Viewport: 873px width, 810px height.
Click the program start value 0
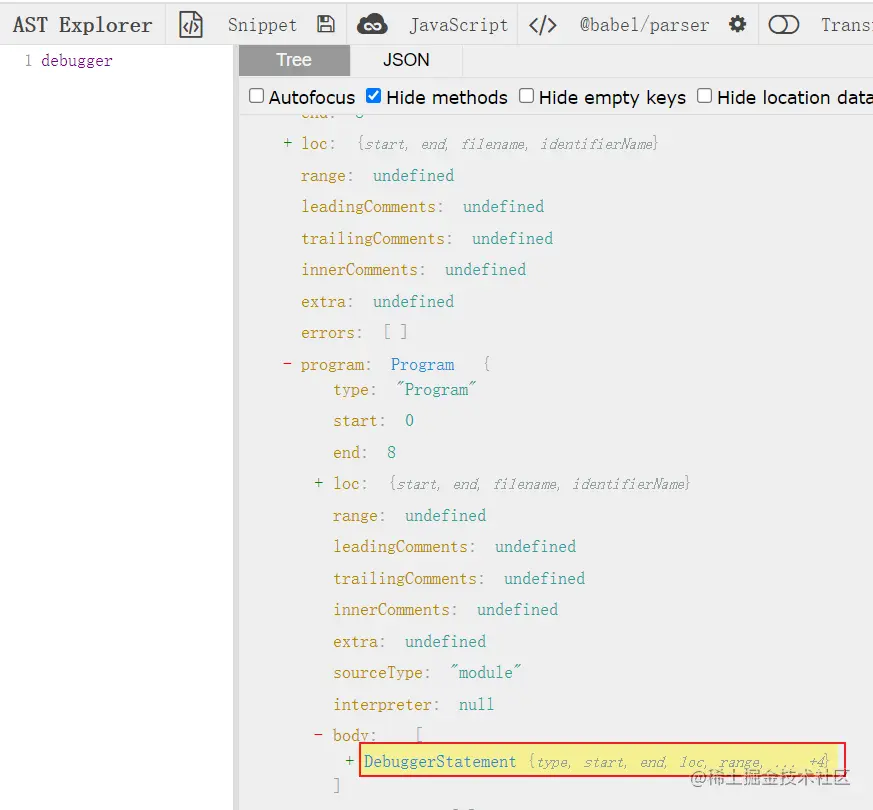(x=409, y=421)
